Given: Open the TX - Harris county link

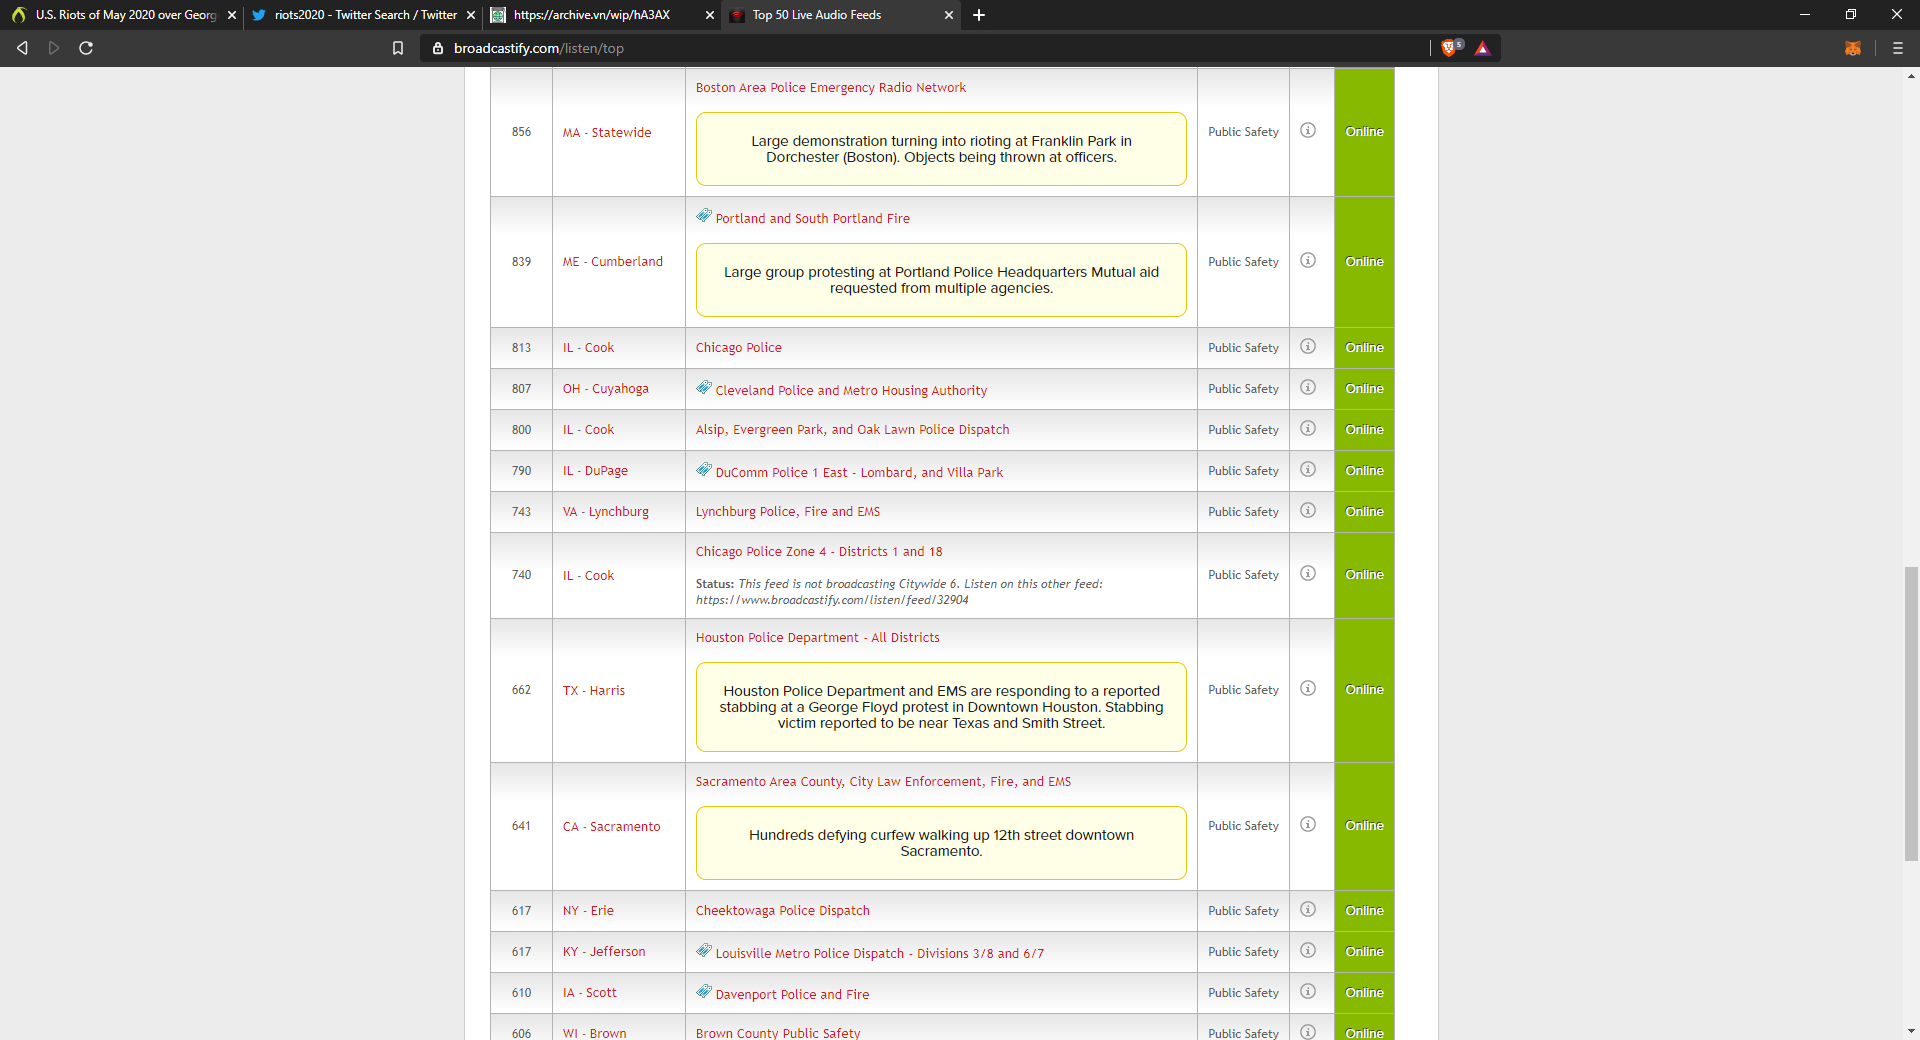Looking at the screenshot, I should tap(594, 691).
